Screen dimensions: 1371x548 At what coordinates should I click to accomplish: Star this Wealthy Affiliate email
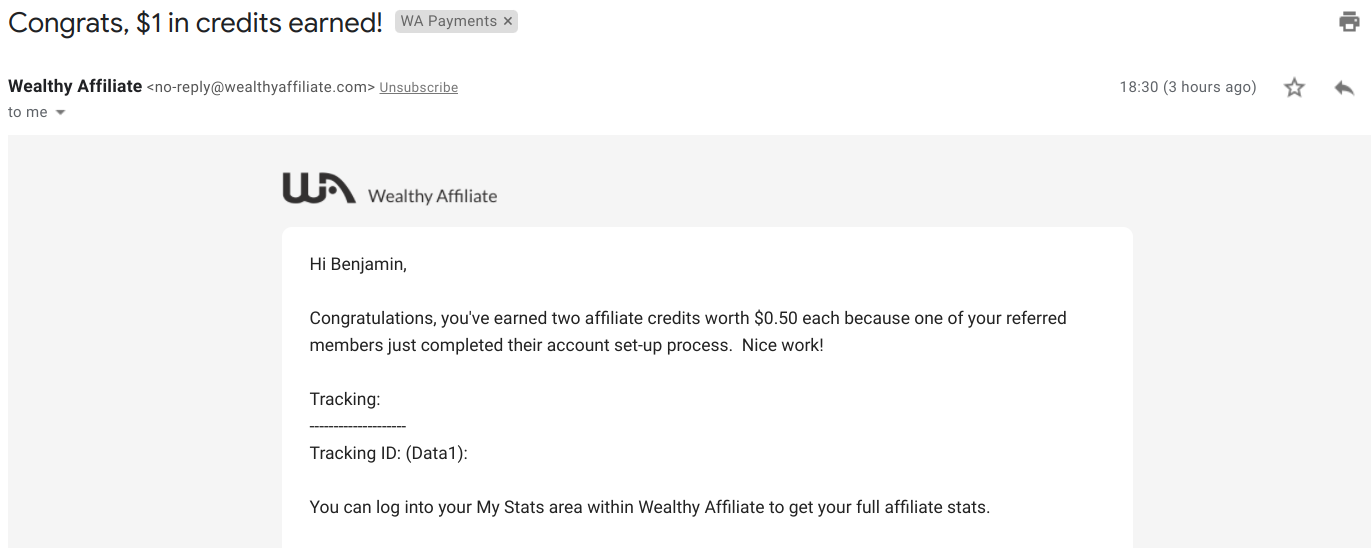[x=1295, y=88]
